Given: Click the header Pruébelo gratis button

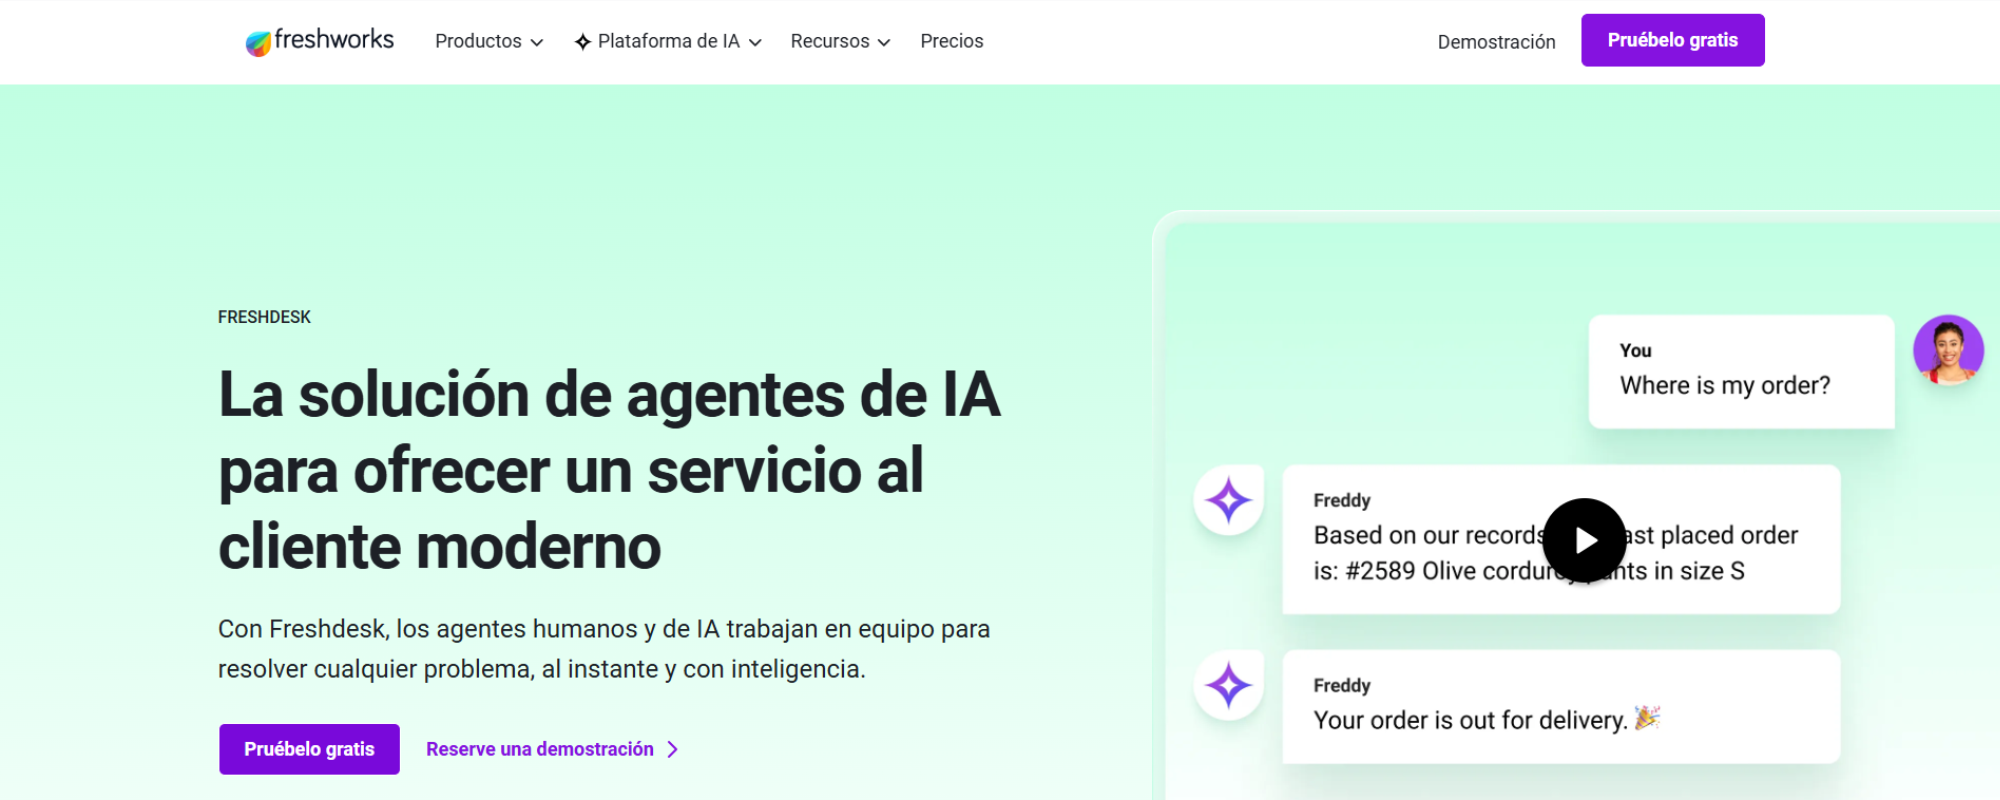Looking at the screenshot, I should pos(1672,40).
